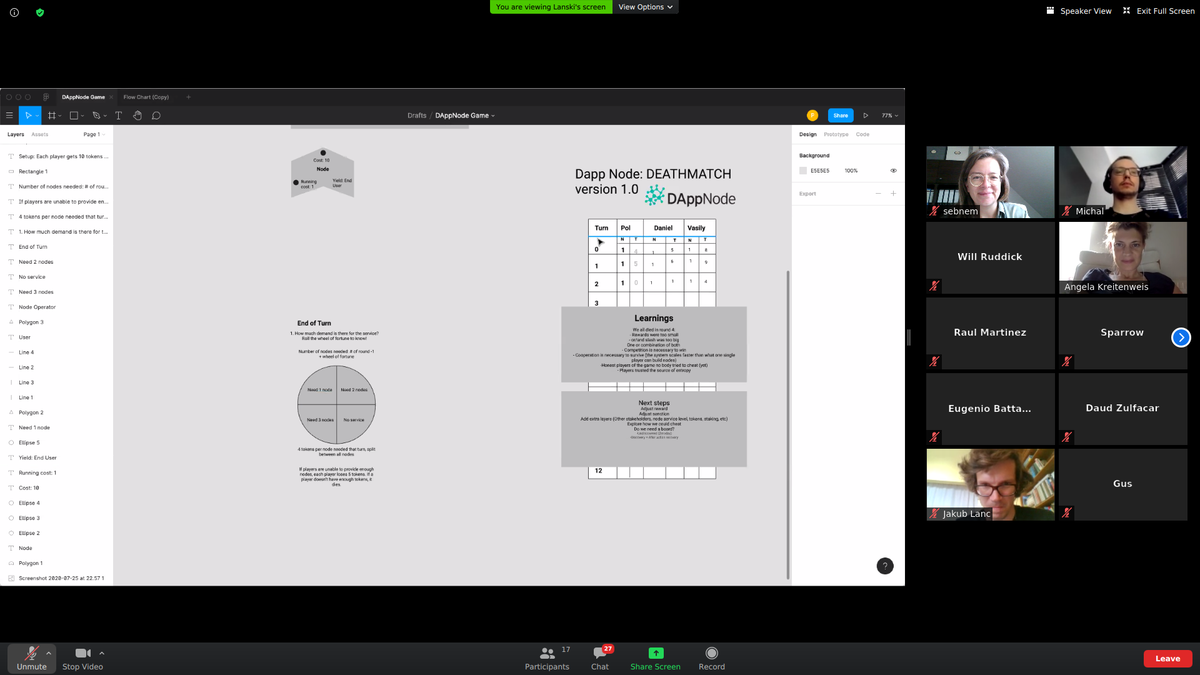1200x675 pixels.
Task: Open the Layers panel tab
Action: click(16, 134)
